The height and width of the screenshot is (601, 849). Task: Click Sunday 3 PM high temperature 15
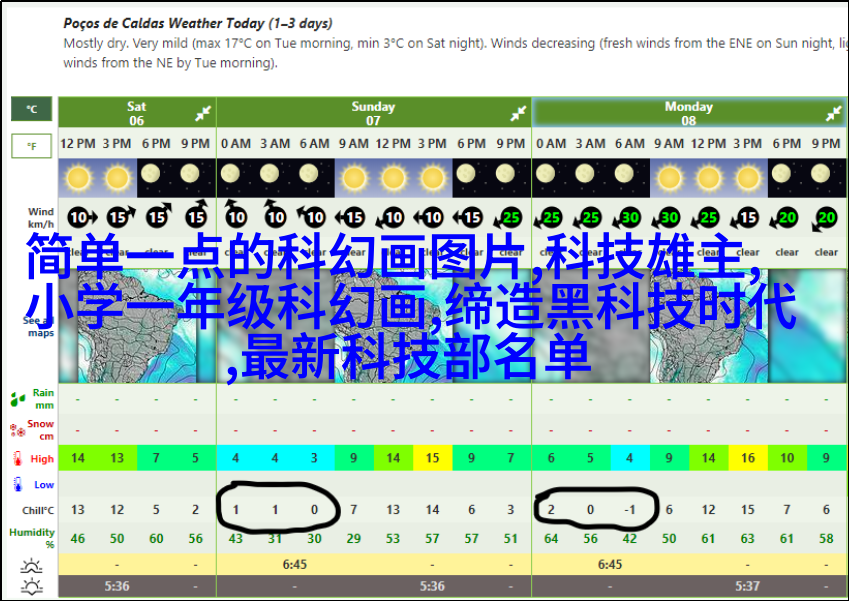coord(432,458)
